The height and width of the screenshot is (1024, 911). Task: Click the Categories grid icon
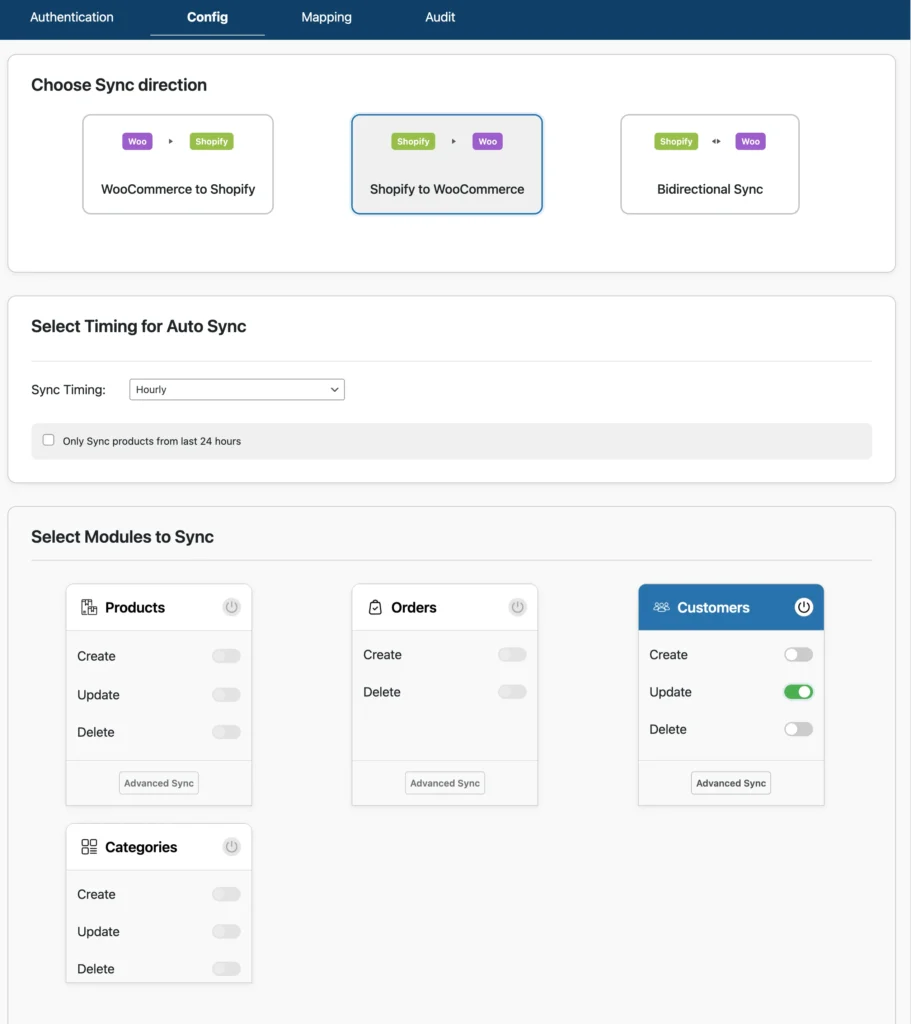pos(88,847)
